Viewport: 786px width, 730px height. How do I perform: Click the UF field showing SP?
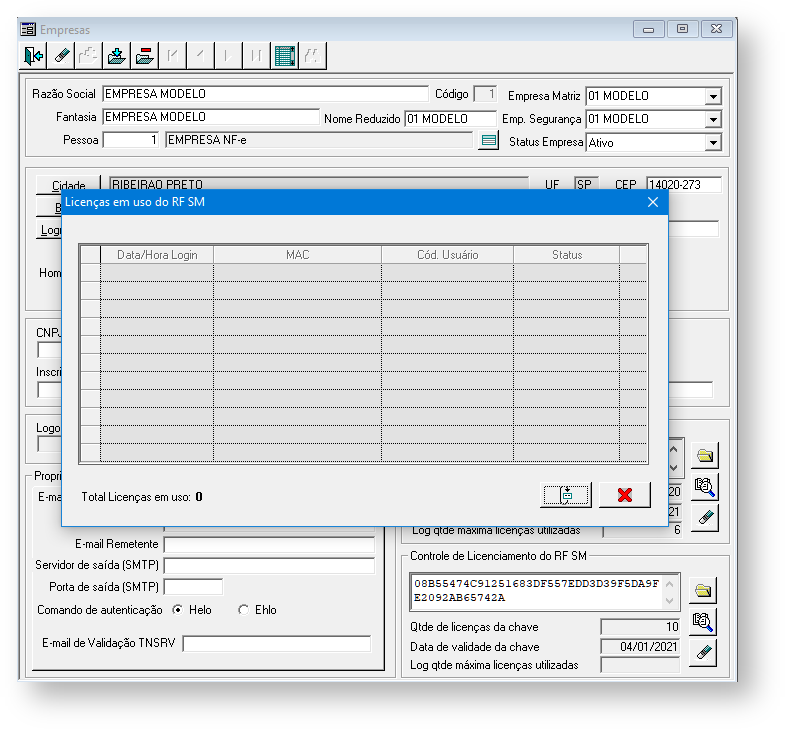(586, 185)
